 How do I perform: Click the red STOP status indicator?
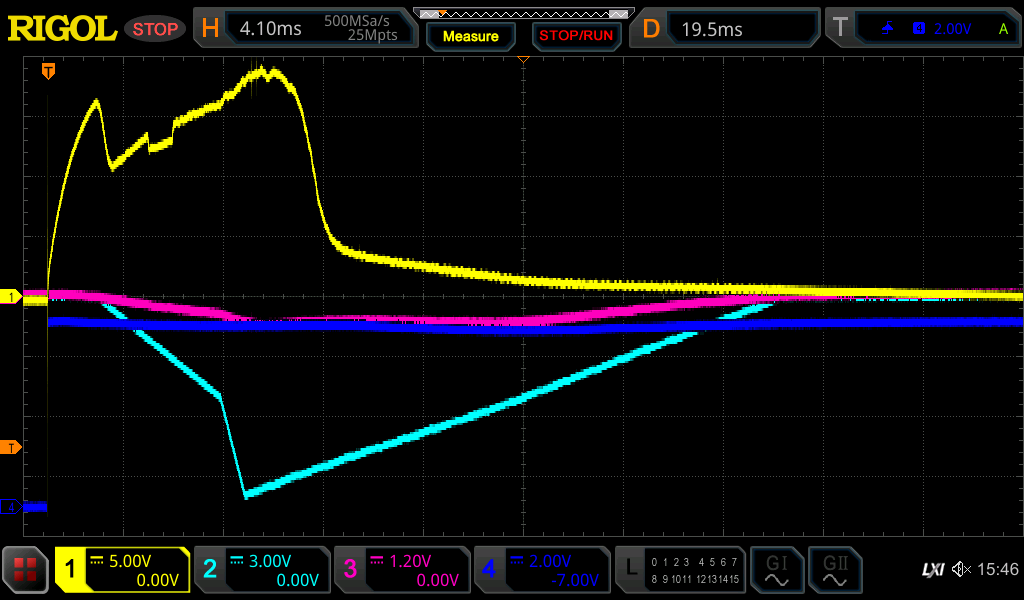[x=155, y=29]
